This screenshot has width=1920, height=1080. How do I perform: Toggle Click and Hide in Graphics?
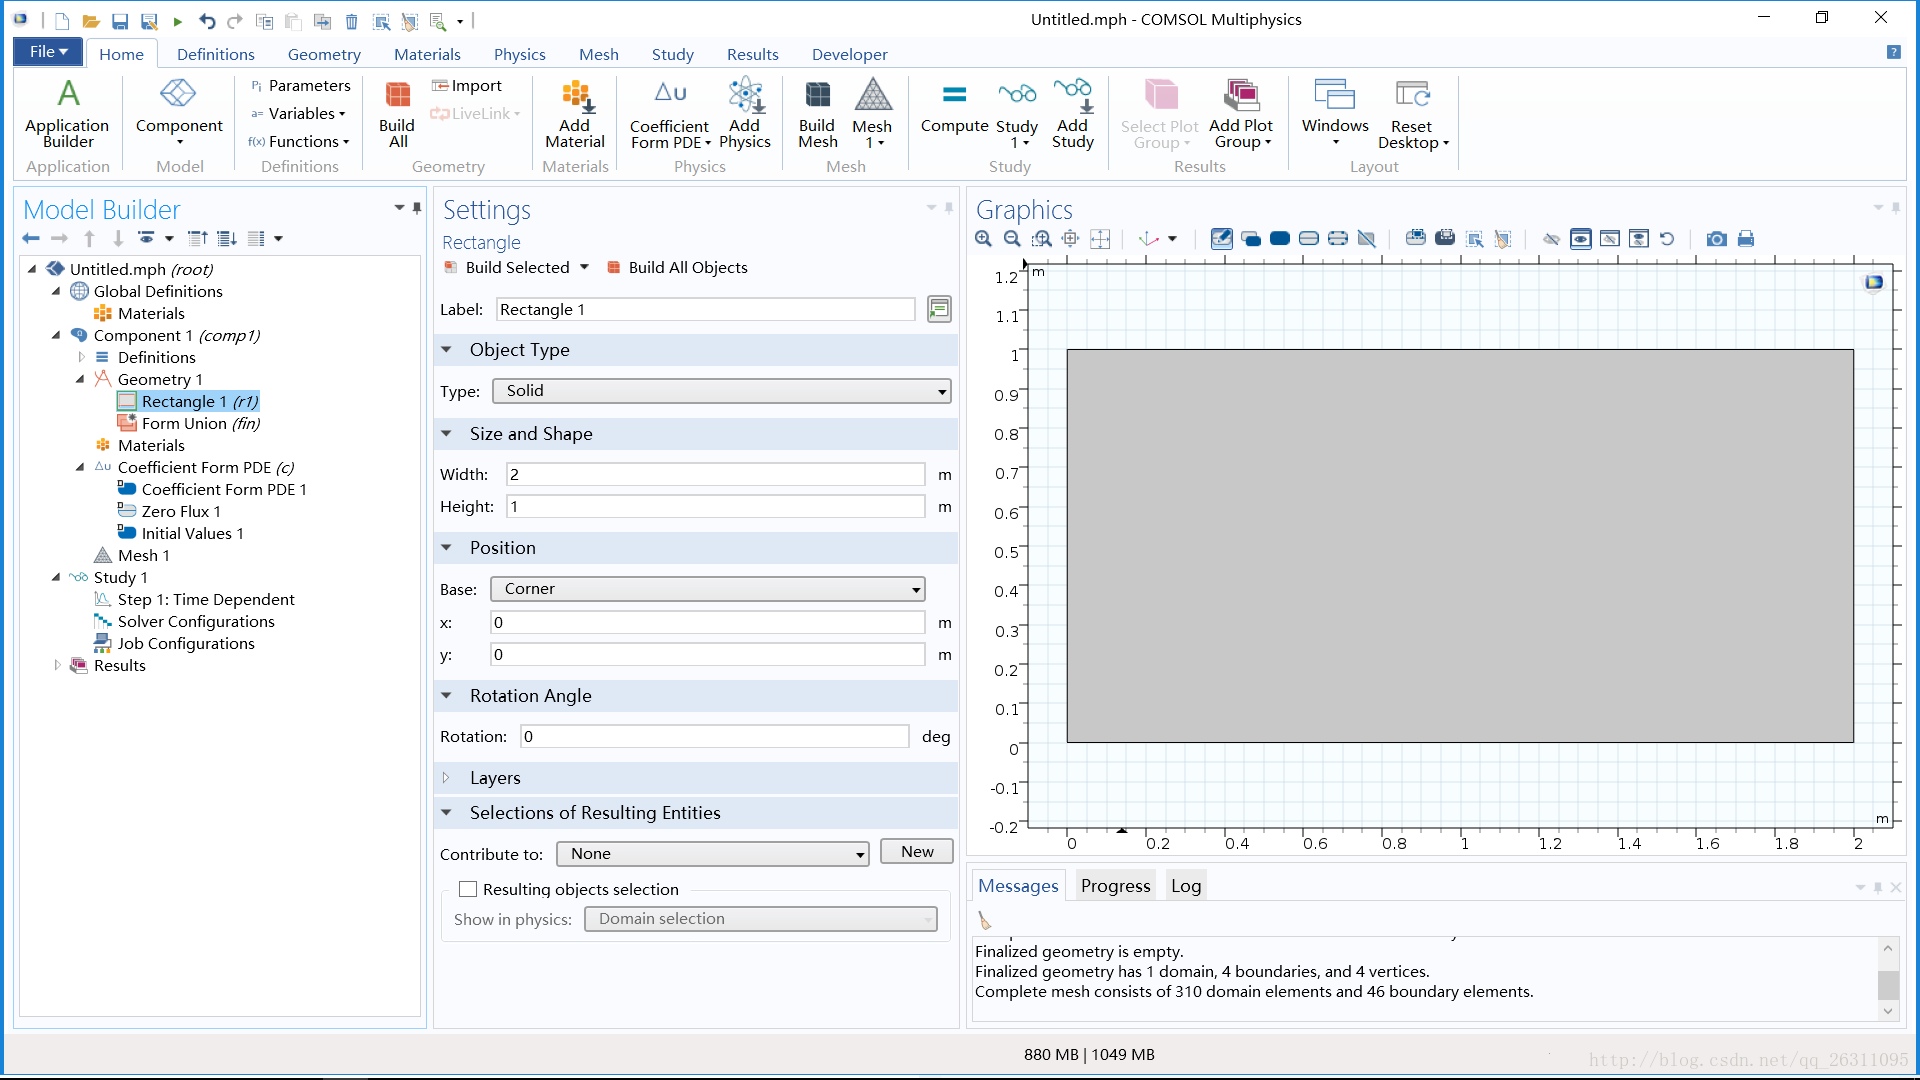pyautogui.click(x=1551, y=239)
